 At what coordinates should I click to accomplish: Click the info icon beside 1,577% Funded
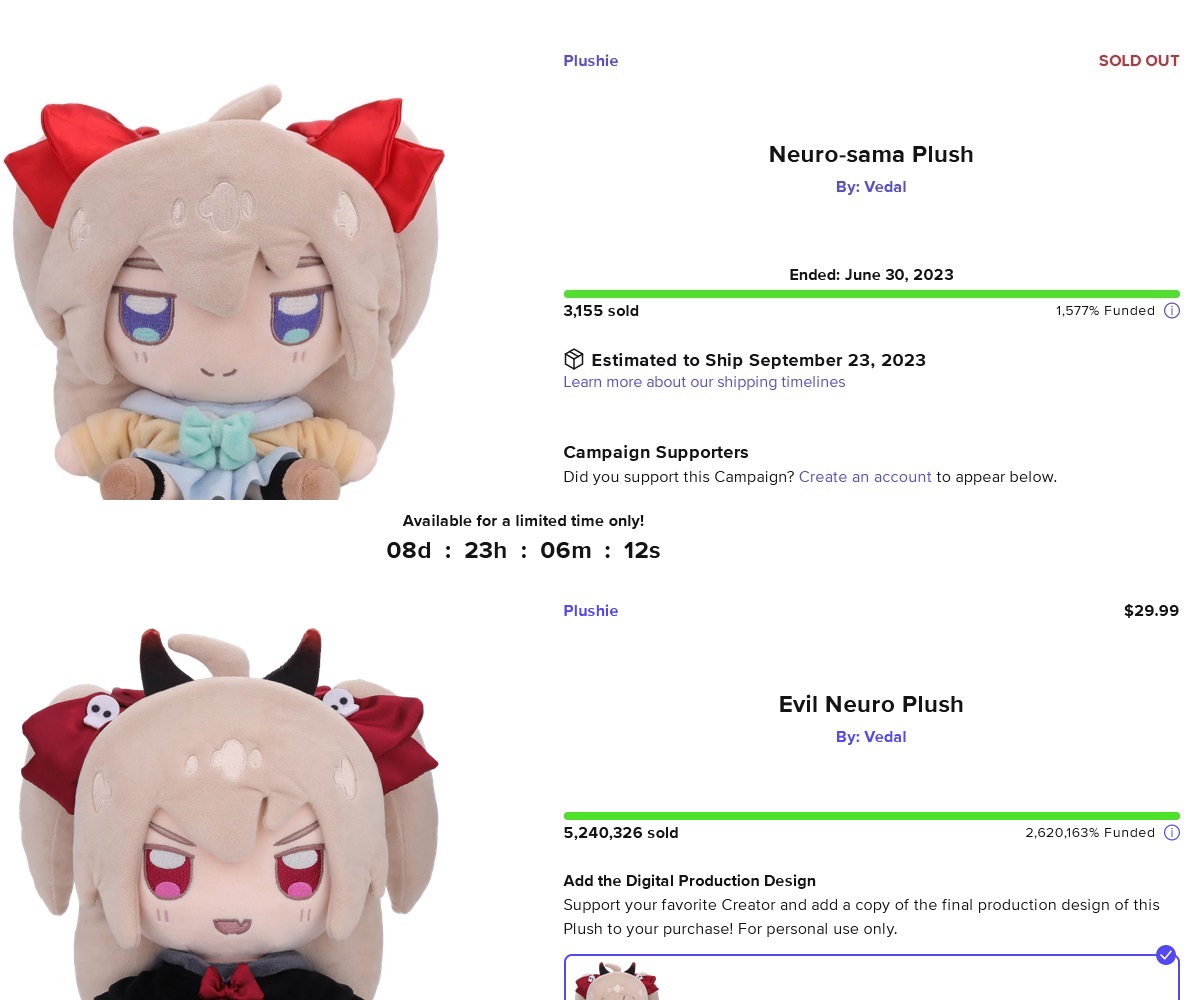point(1172,311)
